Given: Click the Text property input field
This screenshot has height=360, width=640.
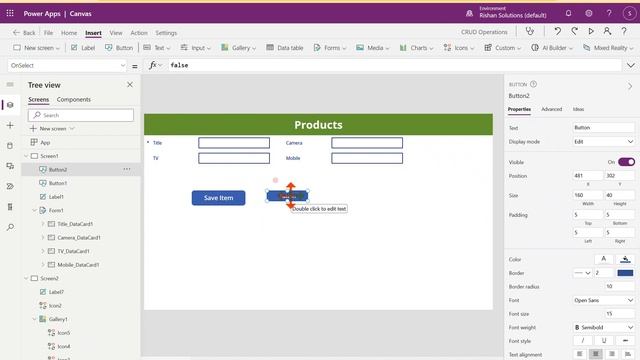Looking at the screenshot, I should 603,127.
